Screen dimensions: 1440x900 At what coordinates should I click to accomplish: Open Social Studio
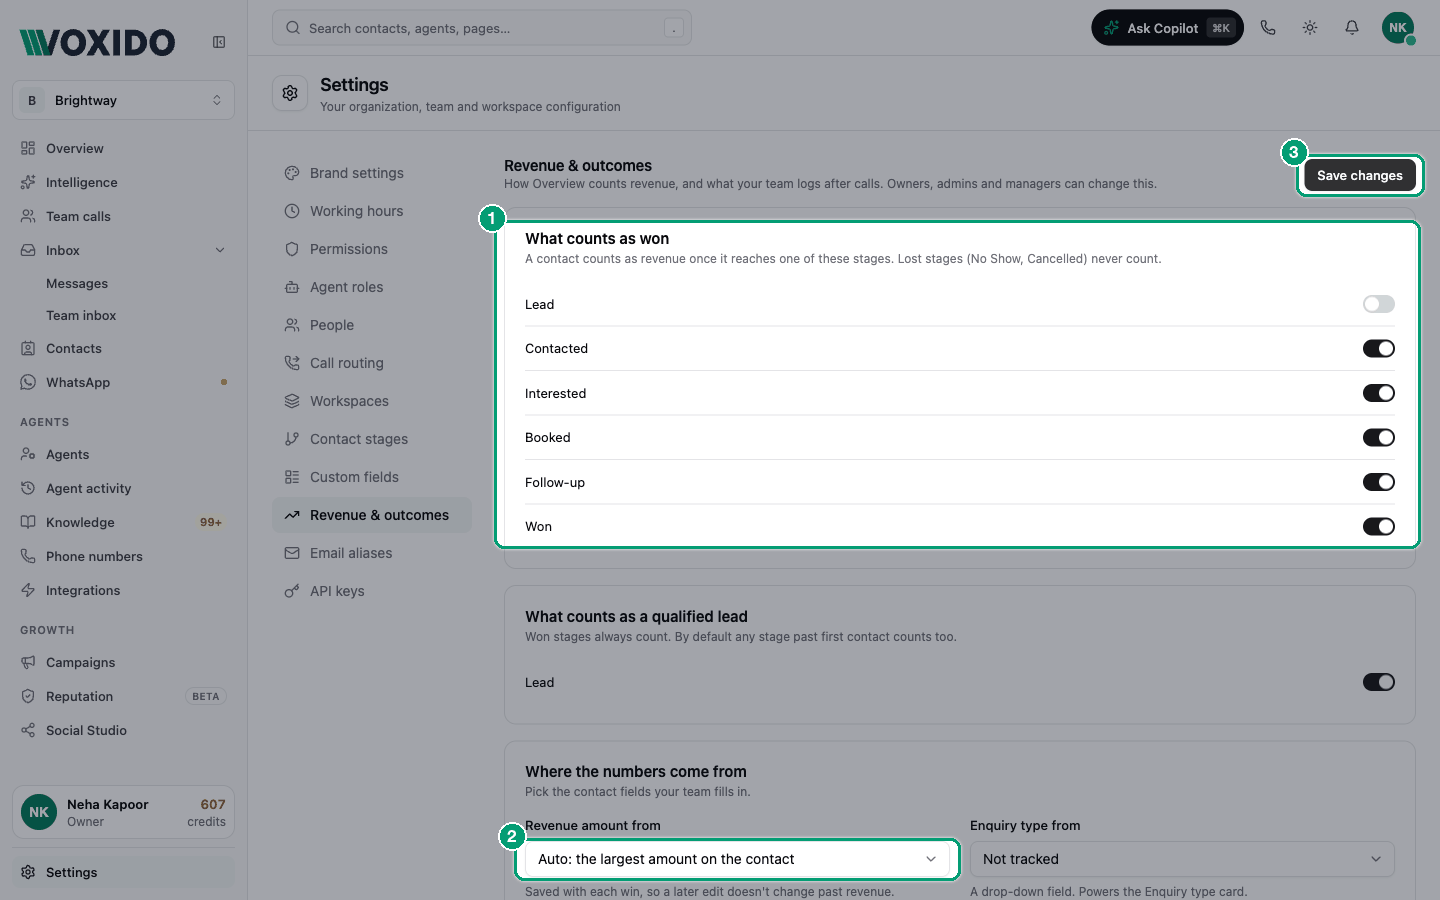coord(124,730)
